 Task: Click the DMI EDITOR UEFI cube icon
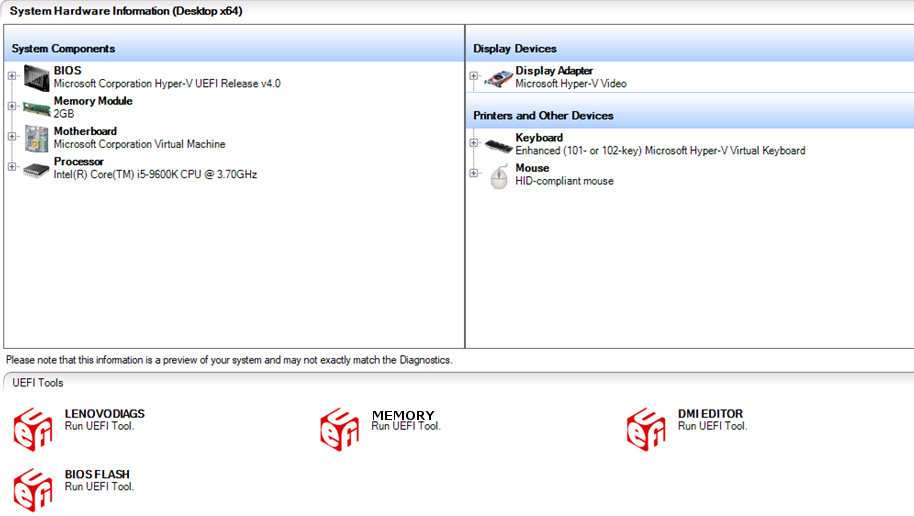[646, 429]
